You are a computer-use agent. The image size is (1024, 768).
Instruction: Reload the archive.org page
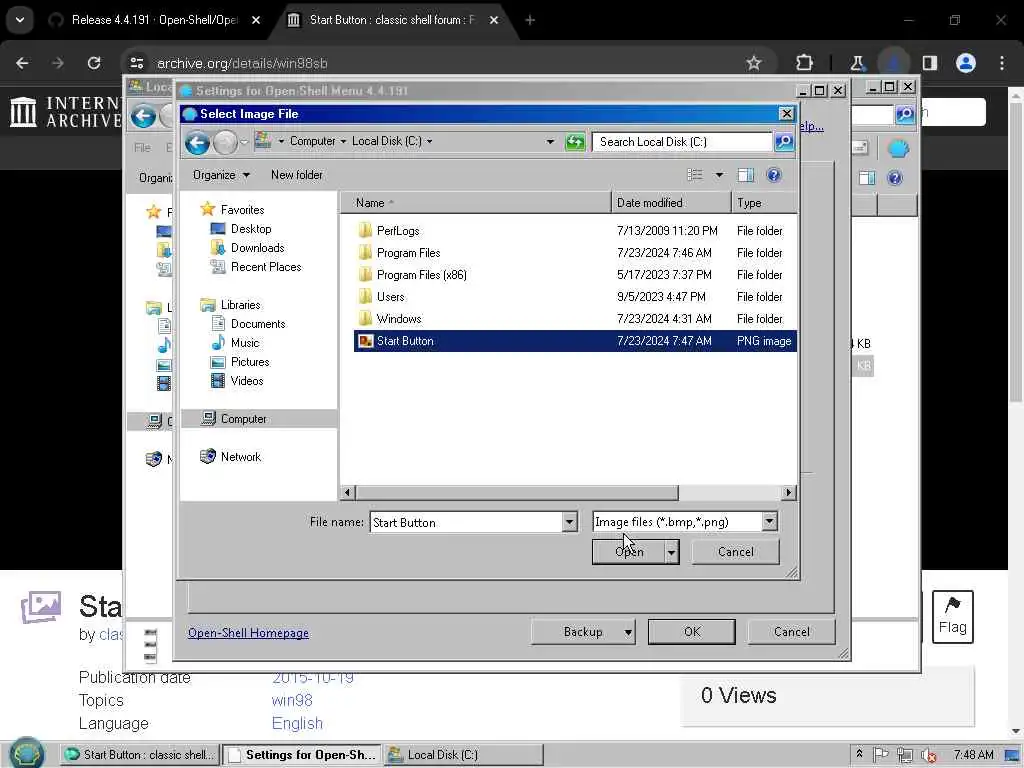coord(94,63)
